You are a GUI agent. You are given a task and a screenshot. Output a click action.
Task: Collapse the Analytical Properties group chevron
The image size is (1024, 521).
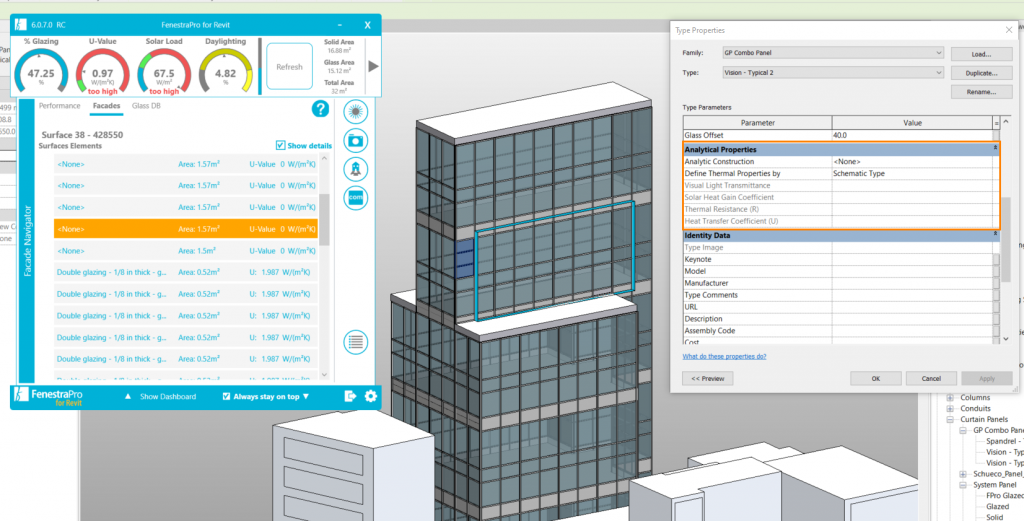(x=995, y=150)
